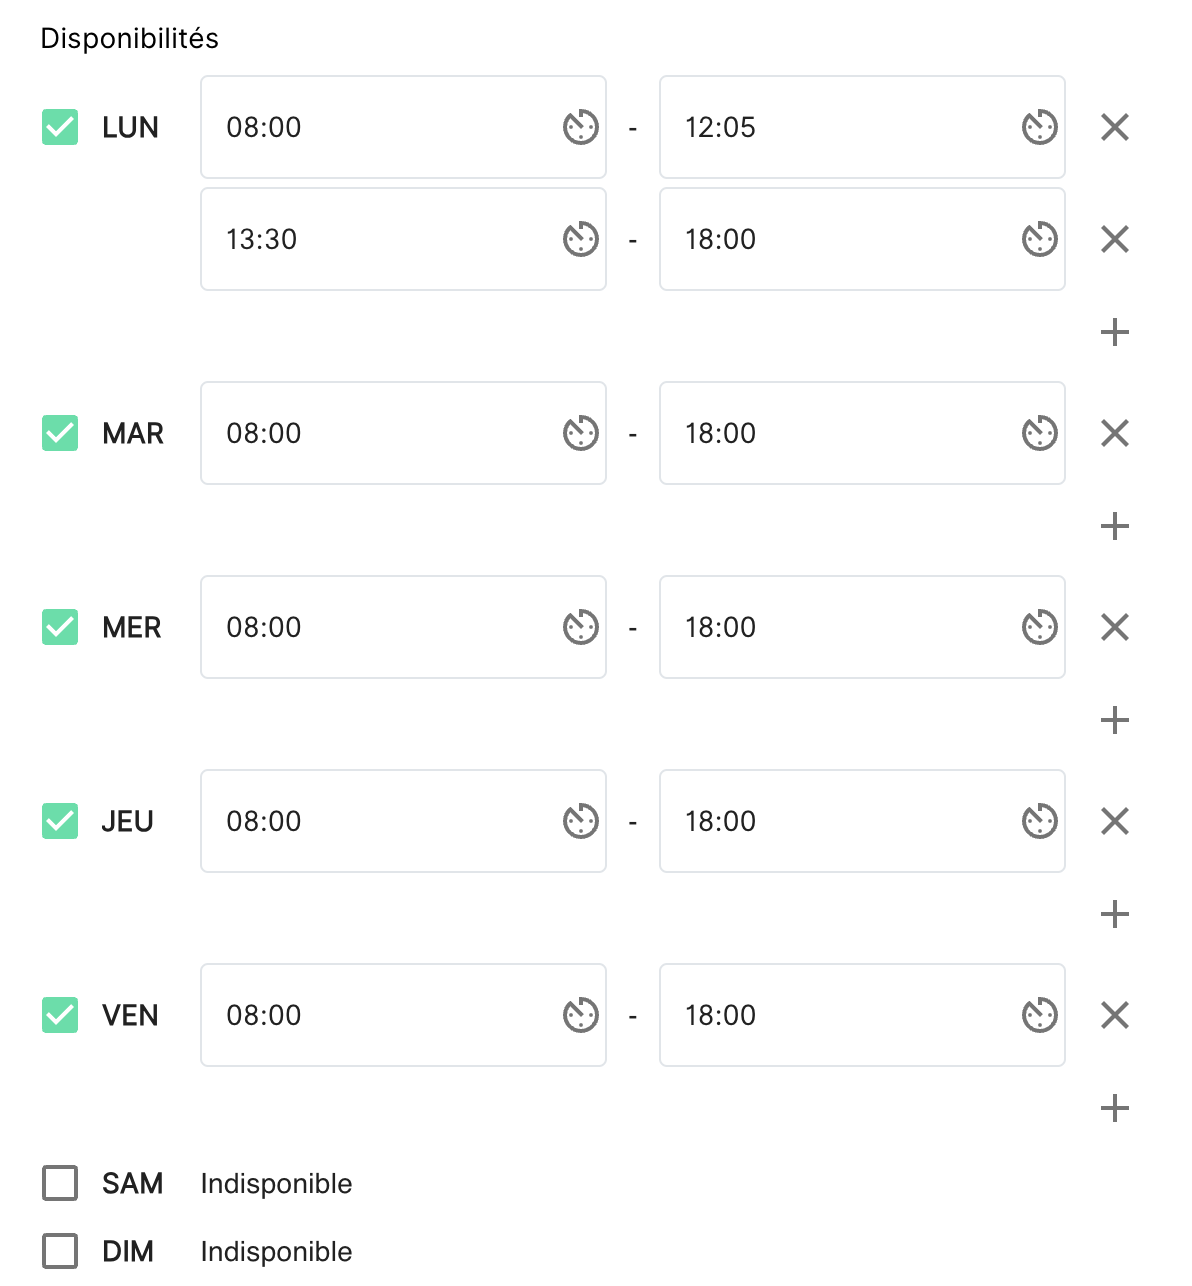
Task: Add a new slot under MAR
Action: pos(1114,526)
